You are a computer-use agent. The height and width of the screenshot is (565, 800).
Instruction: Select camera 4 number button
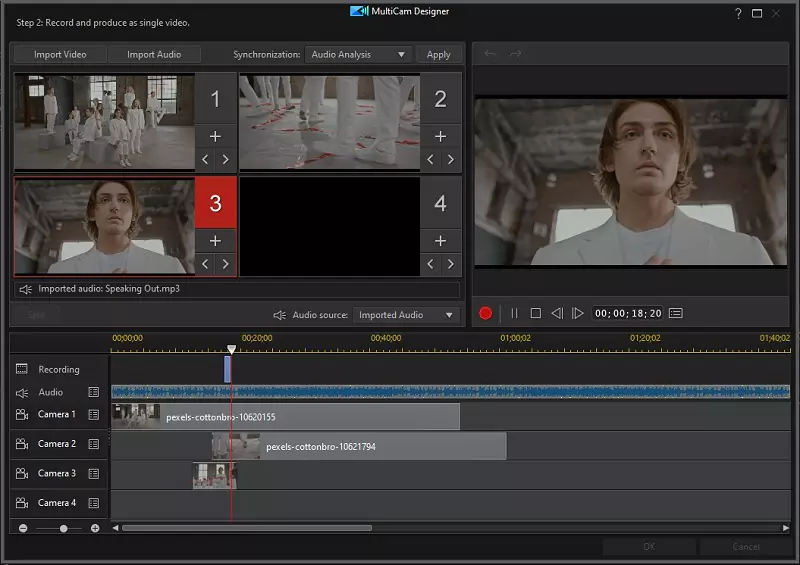tap(440, 203)
